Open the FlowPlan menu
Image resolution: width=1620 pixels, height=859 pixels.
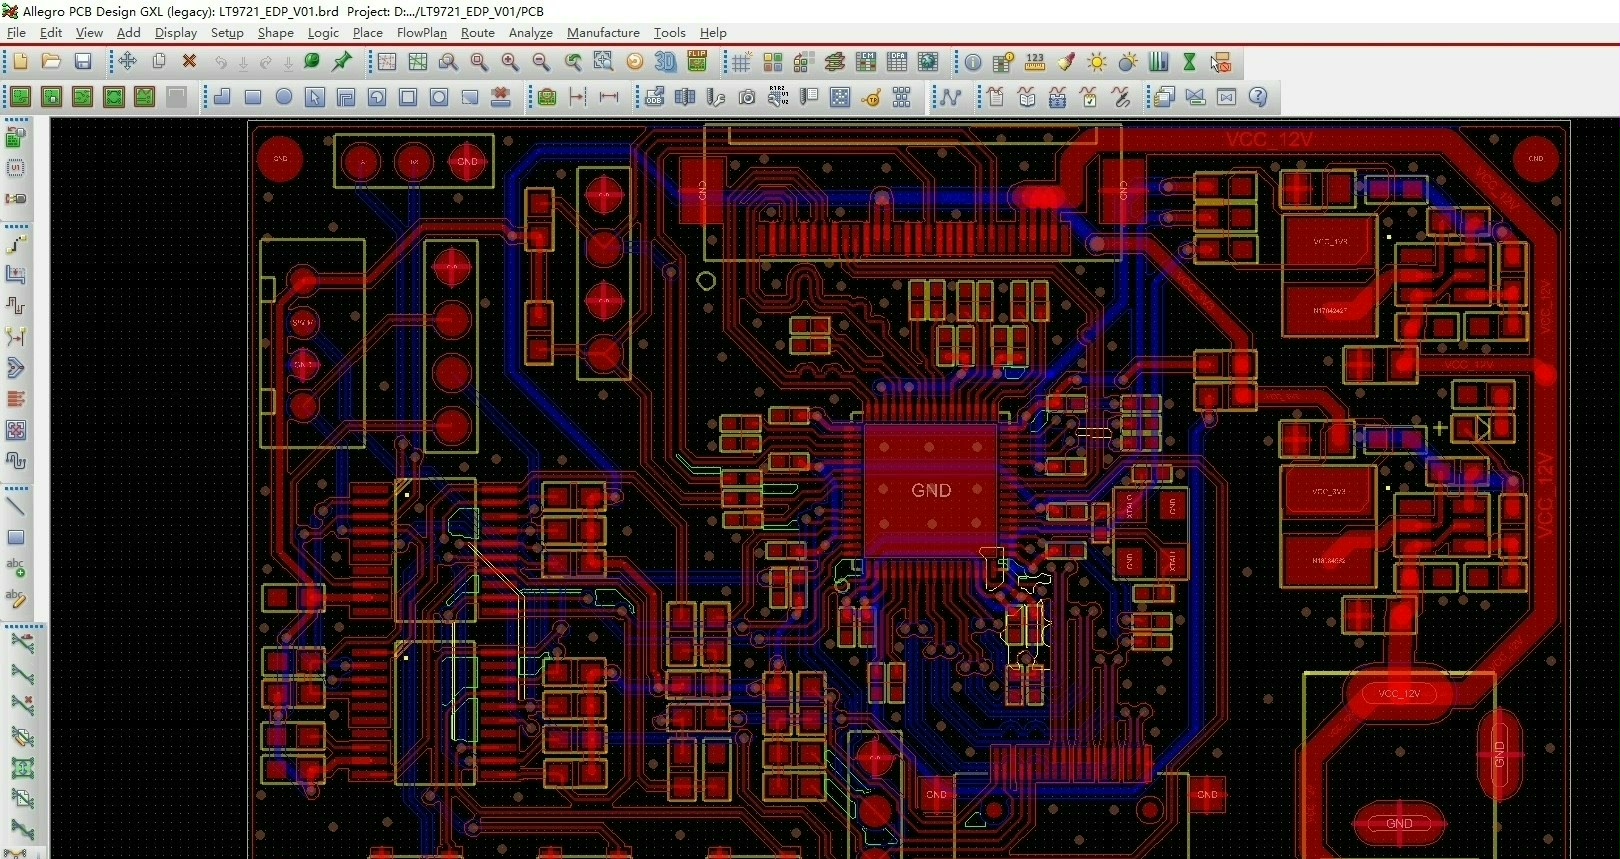click(422, 33)
